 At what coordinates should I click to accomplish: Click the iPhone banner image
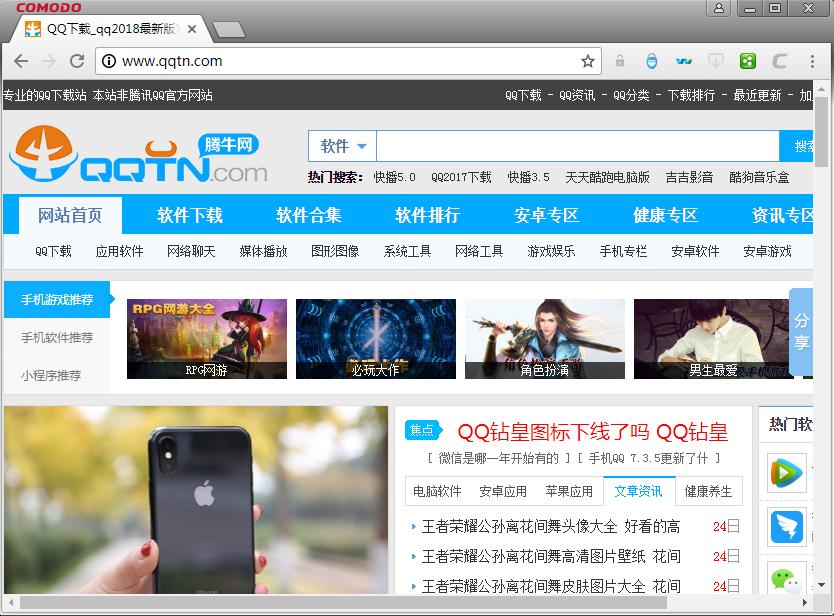click(x=196, y=500)
